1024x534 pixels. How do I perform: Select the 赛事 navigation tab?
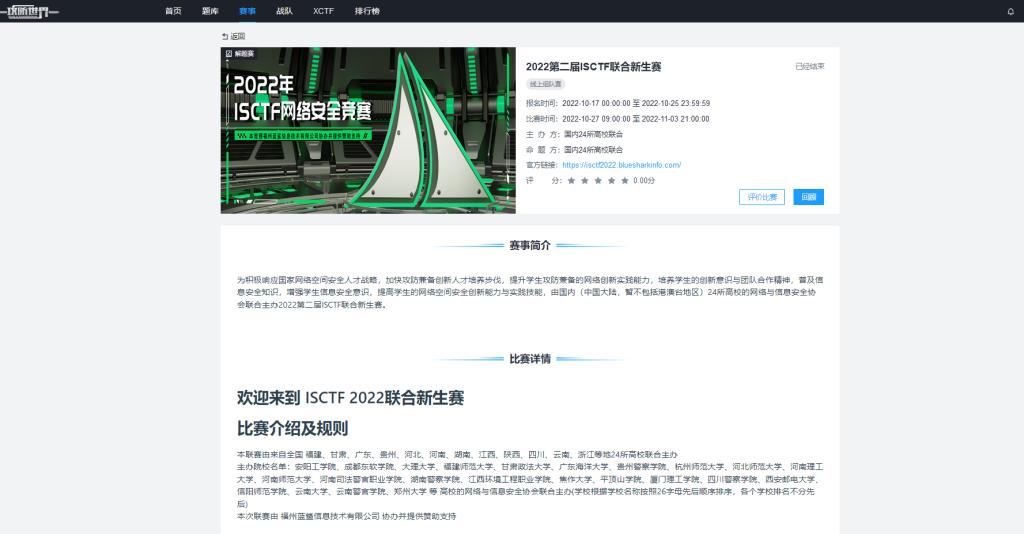click(247, 11)
